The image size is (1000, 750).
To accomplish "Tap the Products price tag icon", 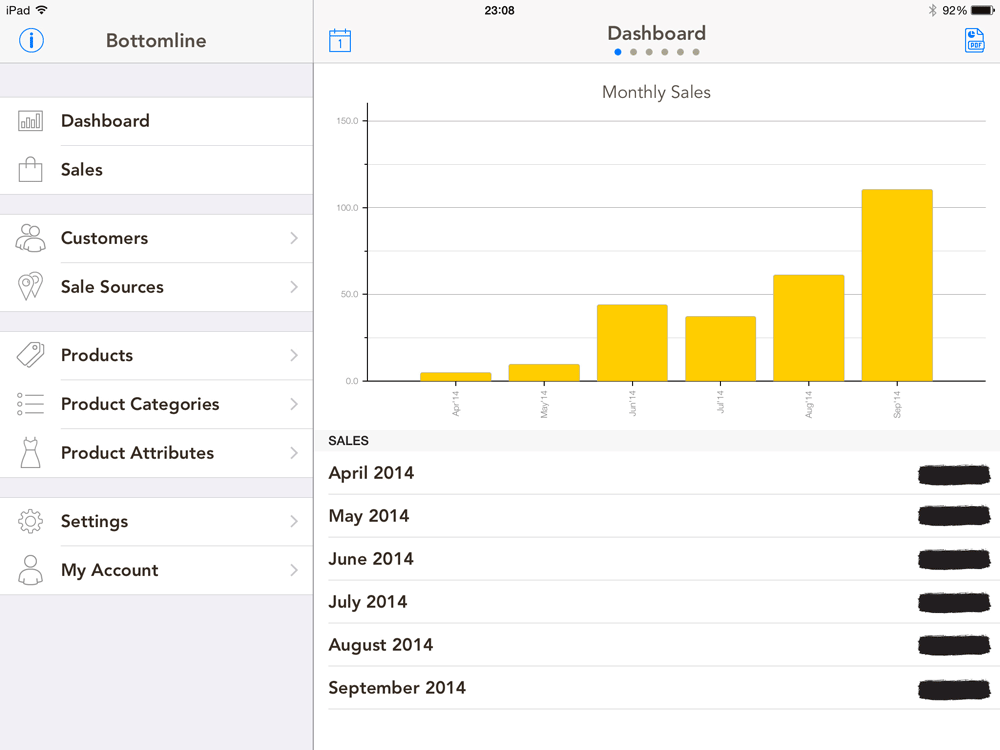I will pyautogui.click(x=31, y=355).
